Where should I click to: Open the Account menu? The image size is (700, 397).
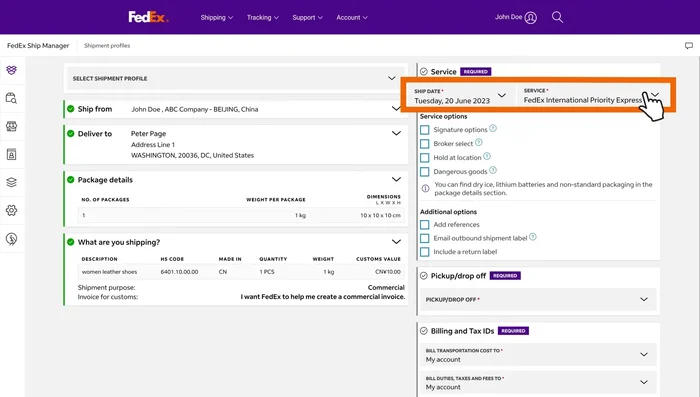click(x=352, y=17)
